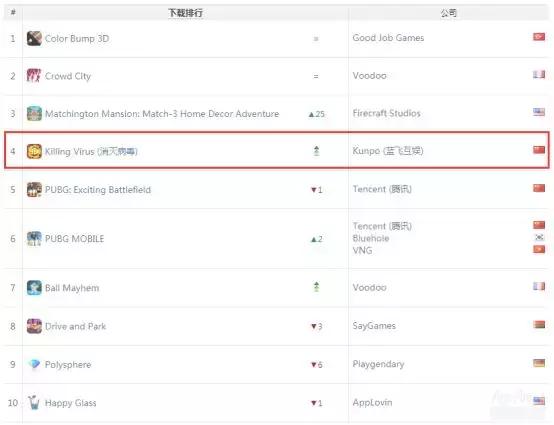Select rank number 7 cell

click(x=13, y=288)
